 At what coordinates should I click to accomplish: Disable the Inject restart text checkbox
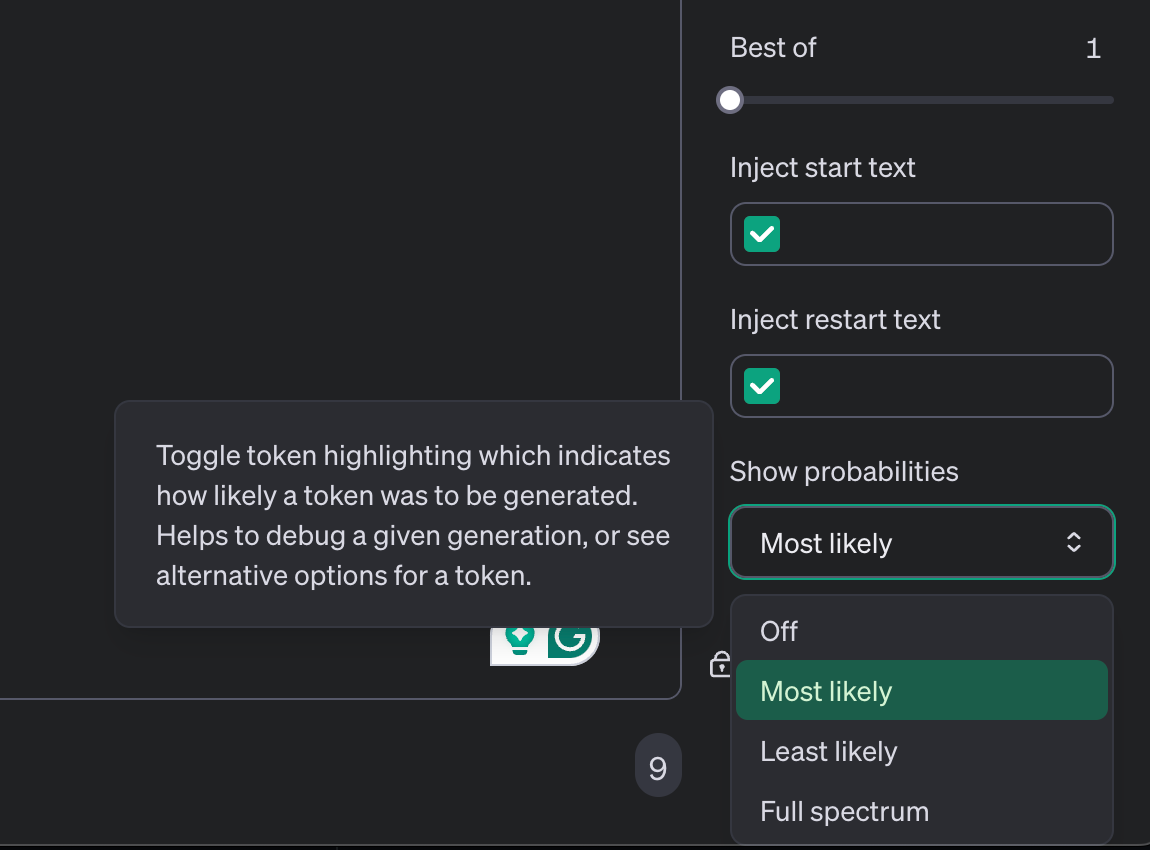[762, 386]
